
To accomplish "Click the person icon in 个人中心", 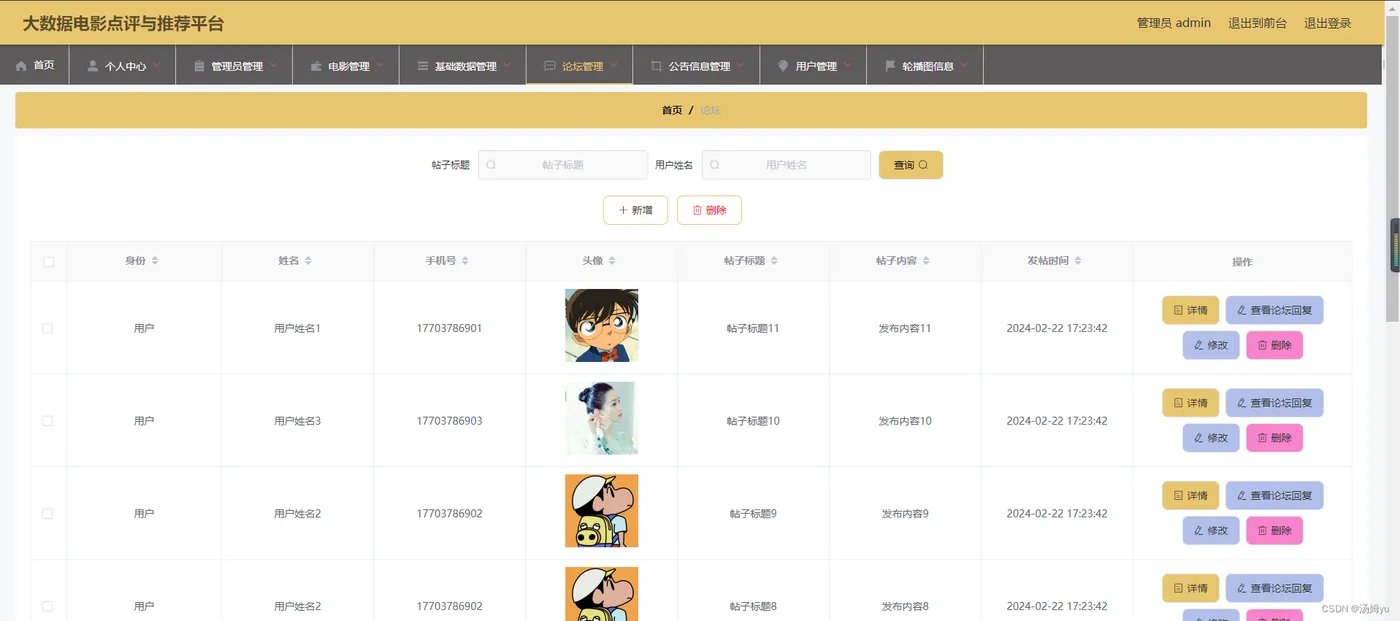I will (93, 66).
